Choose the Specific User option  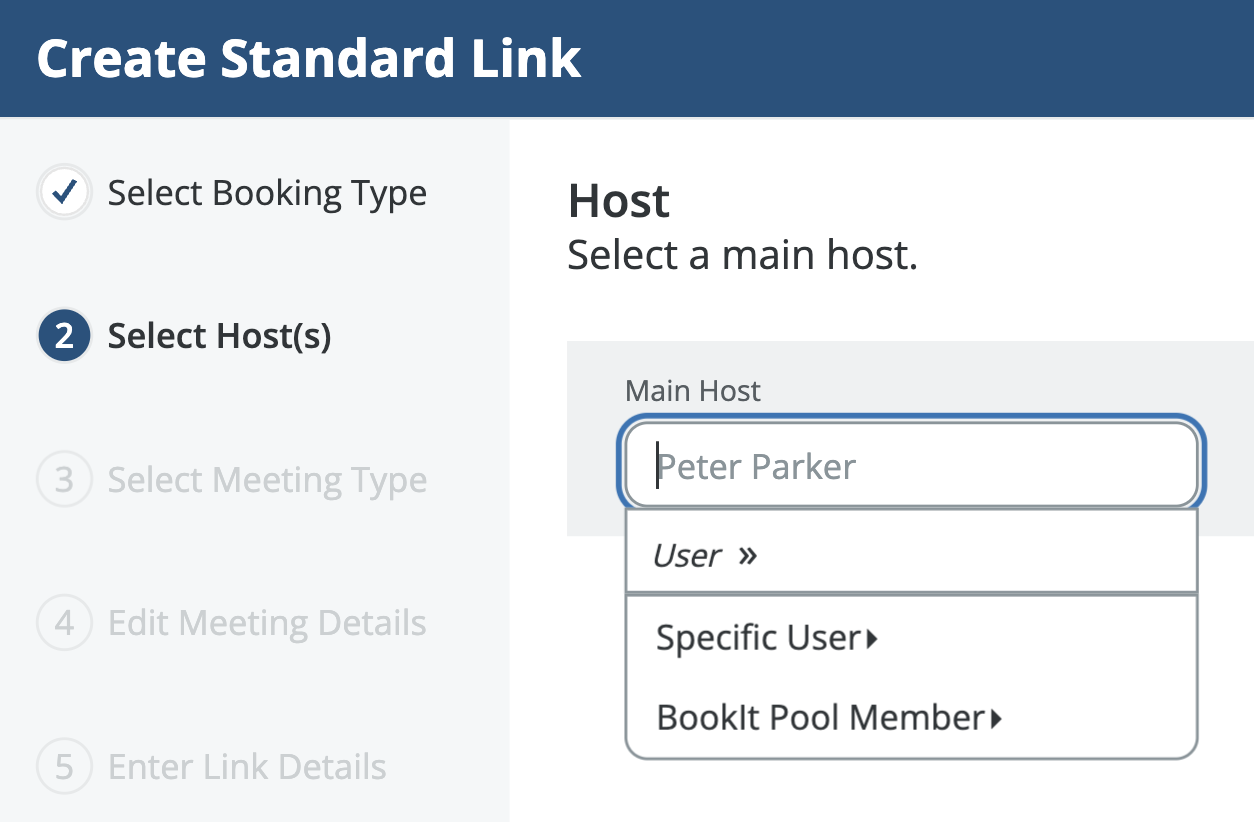pyautogui.click(x=758, y=638)
